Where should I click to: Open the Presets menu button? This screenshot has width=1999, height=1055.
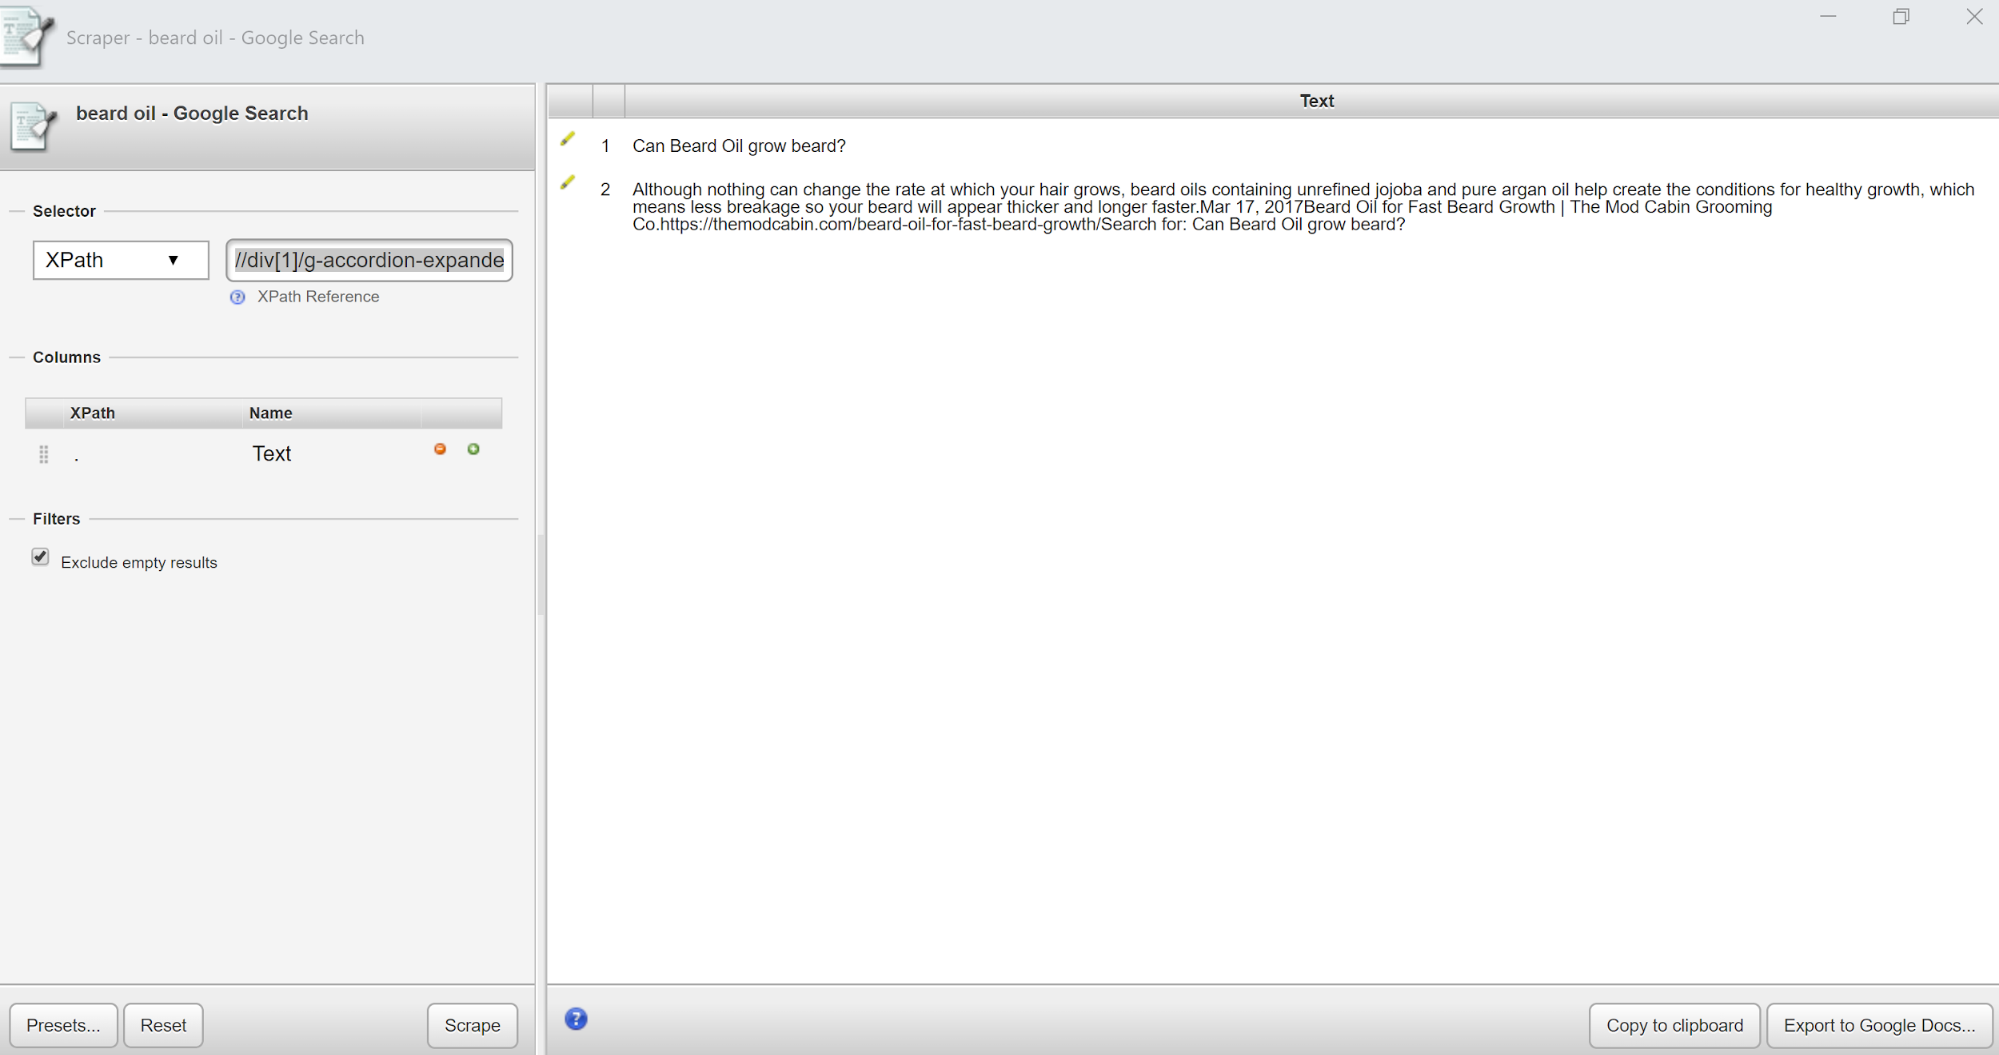pyautogui.click(x=63, y=1025)
